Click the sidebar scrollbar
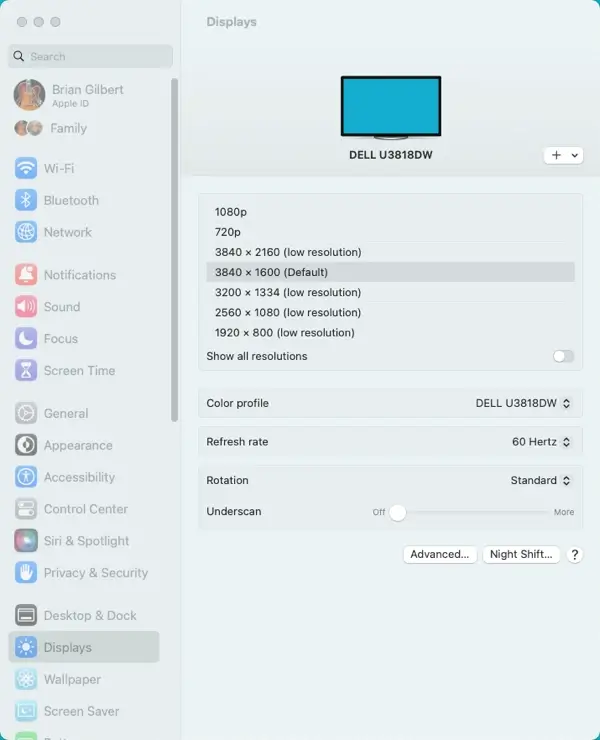The height and width of the screenshot is (740, 600). pyautogui.click(x=174, y=250)
